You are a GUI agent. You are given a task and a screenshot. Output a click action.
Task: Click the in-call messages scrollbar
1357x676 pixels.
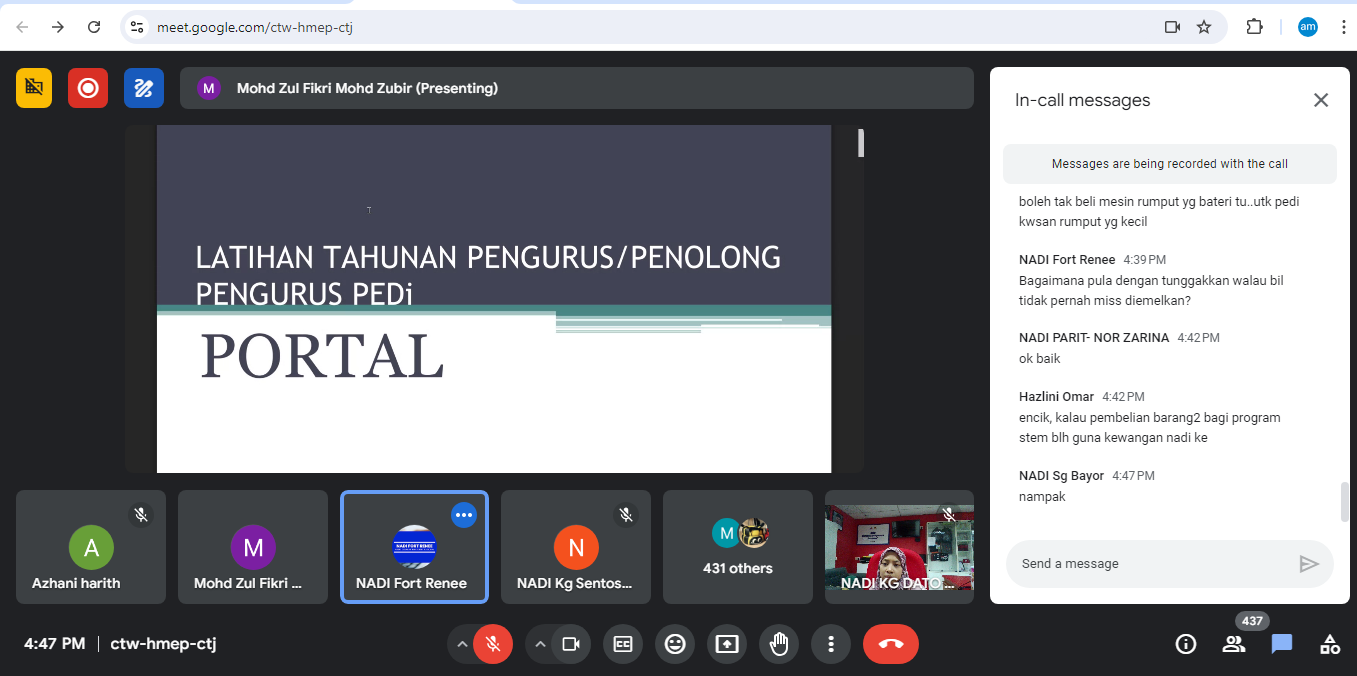click(x=1345, y=502)
